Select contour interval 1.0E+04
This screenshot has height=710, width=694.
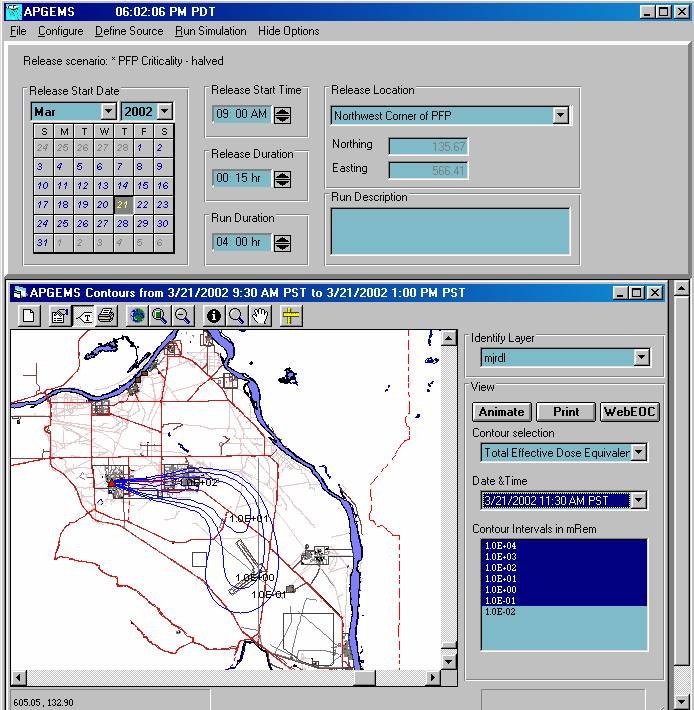(564, 546)
